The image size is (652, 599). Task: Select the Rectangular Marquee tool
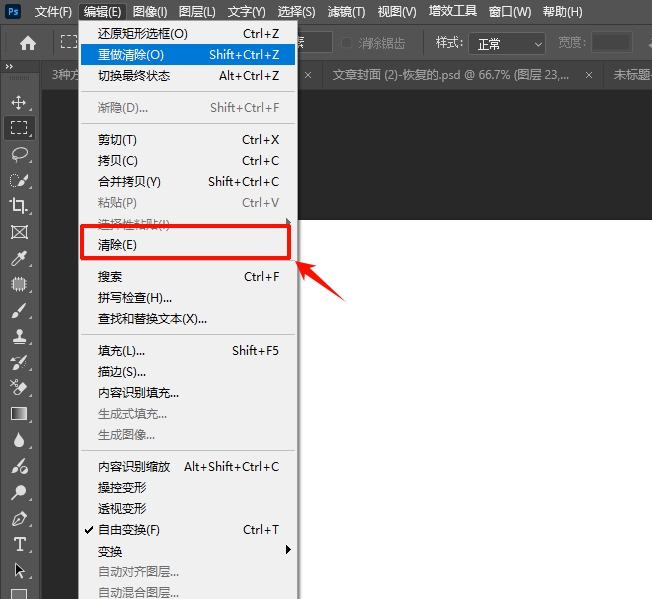click(x=19, y=128)
